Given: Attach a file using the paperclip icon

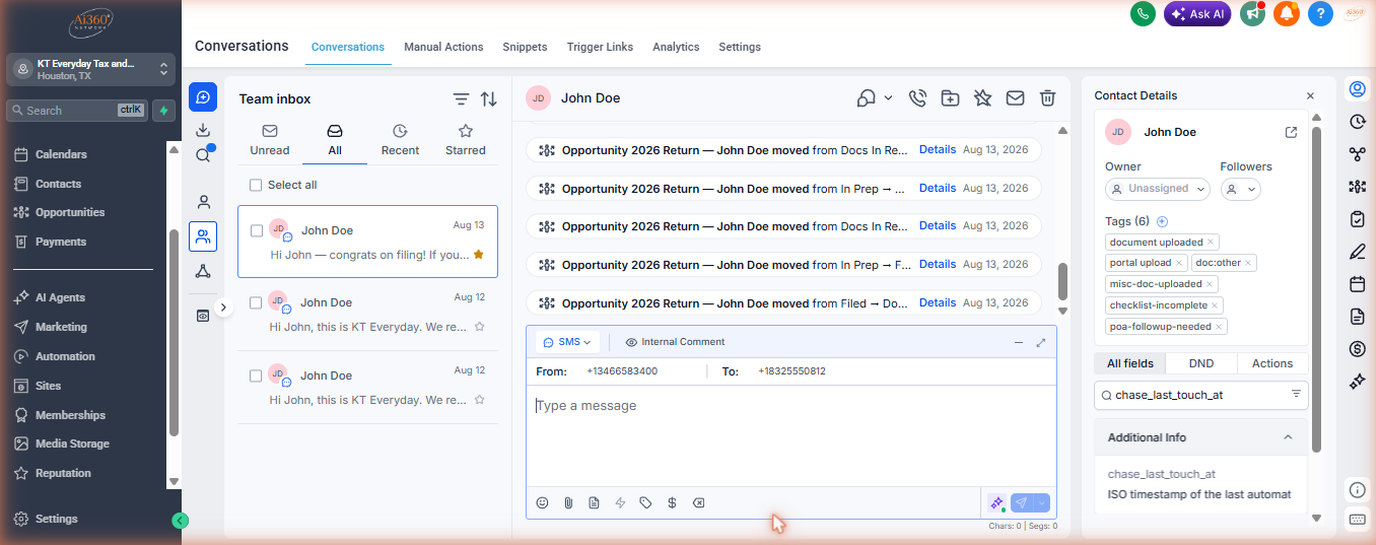Looking at the screenshot, I should (568, 503).
